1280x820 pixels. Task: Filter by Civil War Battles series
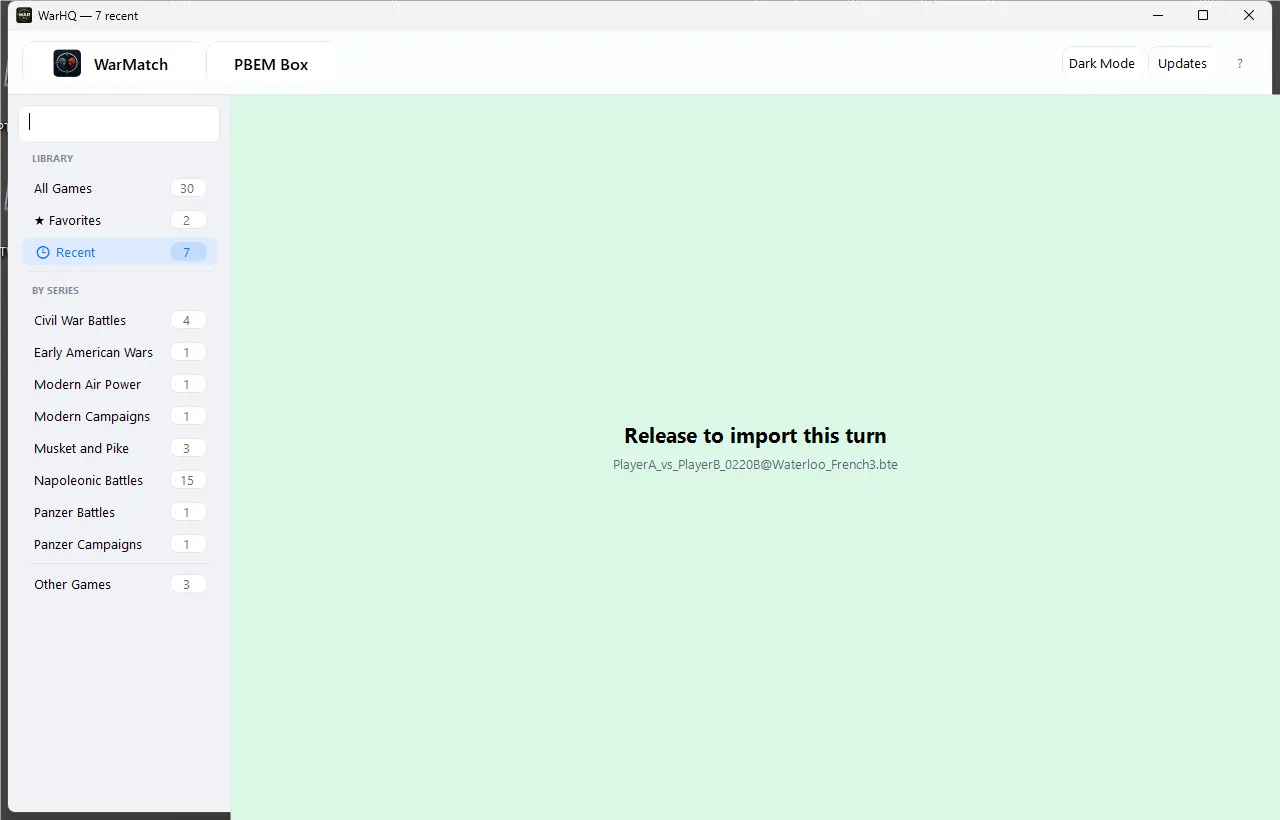click(119, 320)
